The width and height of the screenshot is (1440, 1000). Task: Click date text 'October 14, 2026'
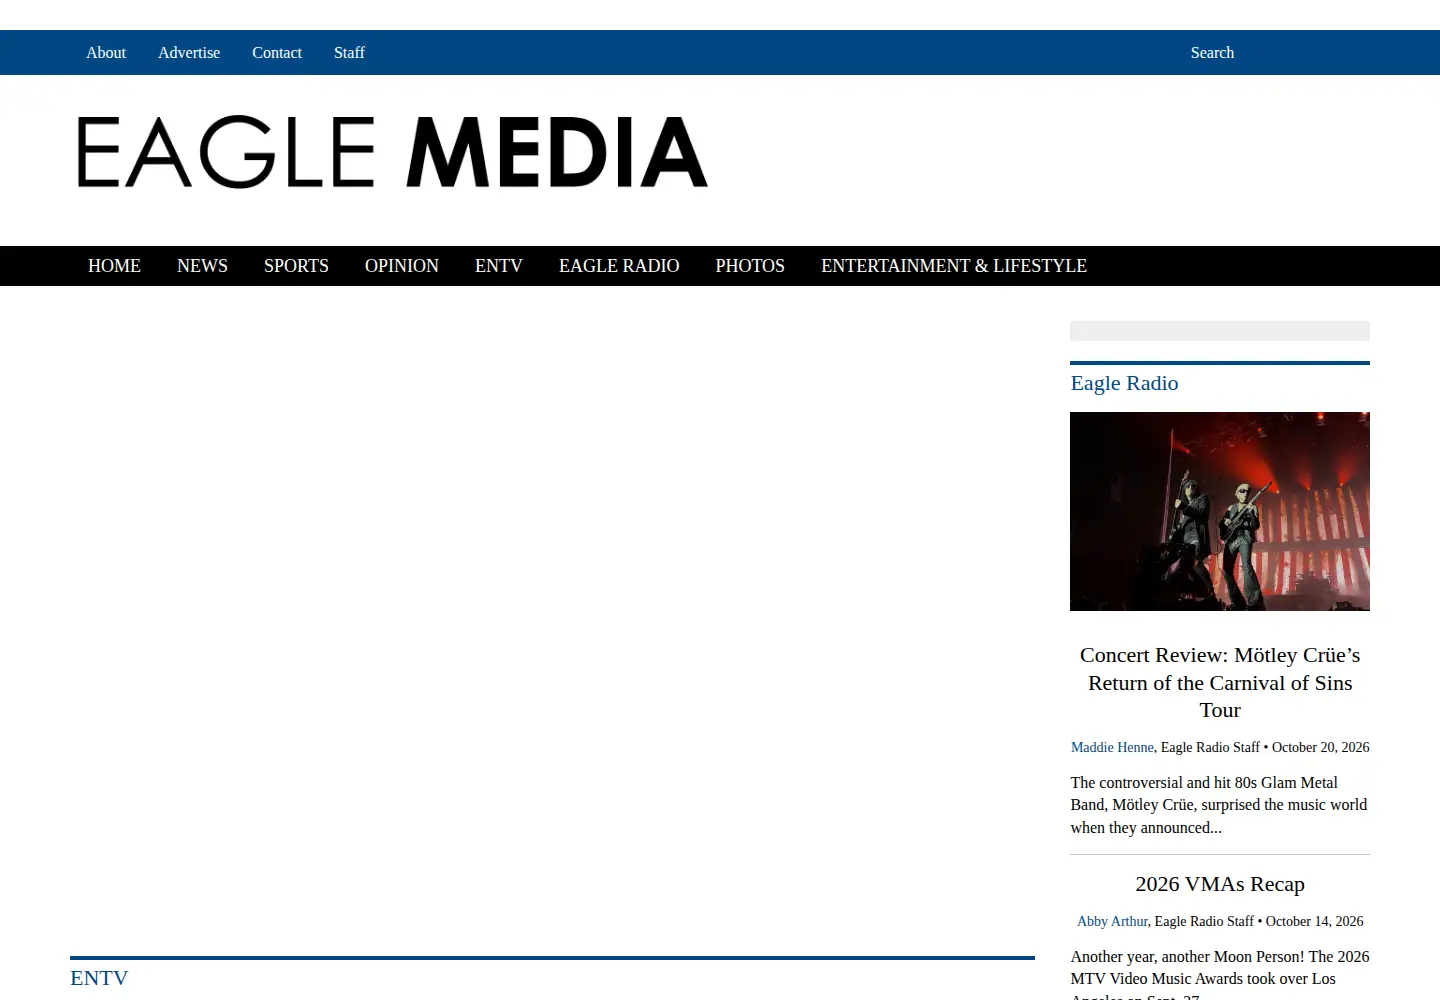pyautogui.click(x=1314, y=921)
